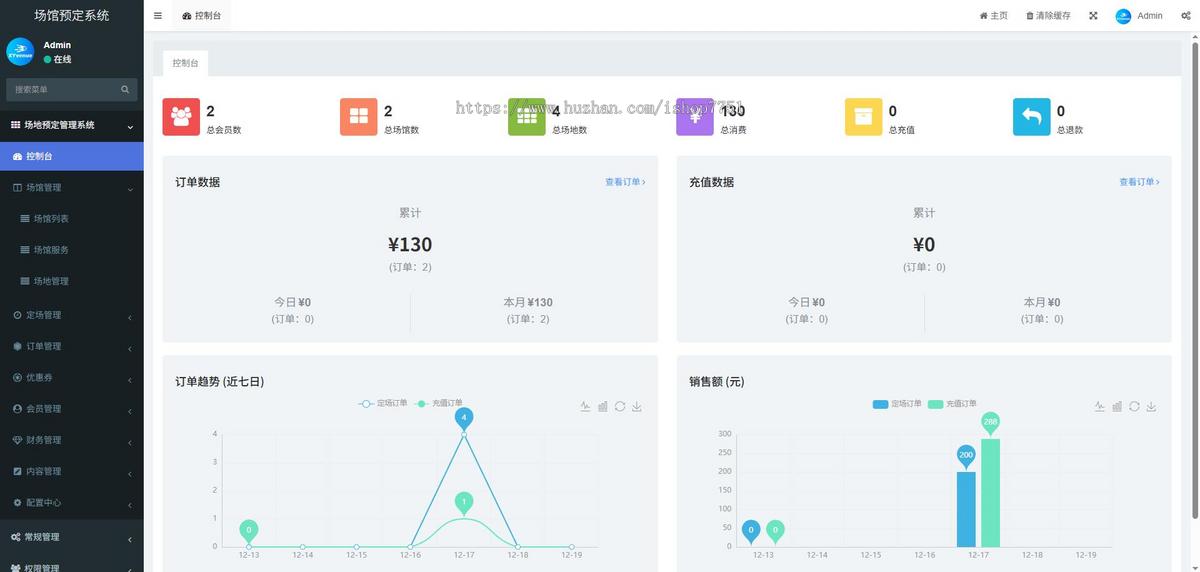Toggle 定场订单 series in 订单趋势 legend

383,404
